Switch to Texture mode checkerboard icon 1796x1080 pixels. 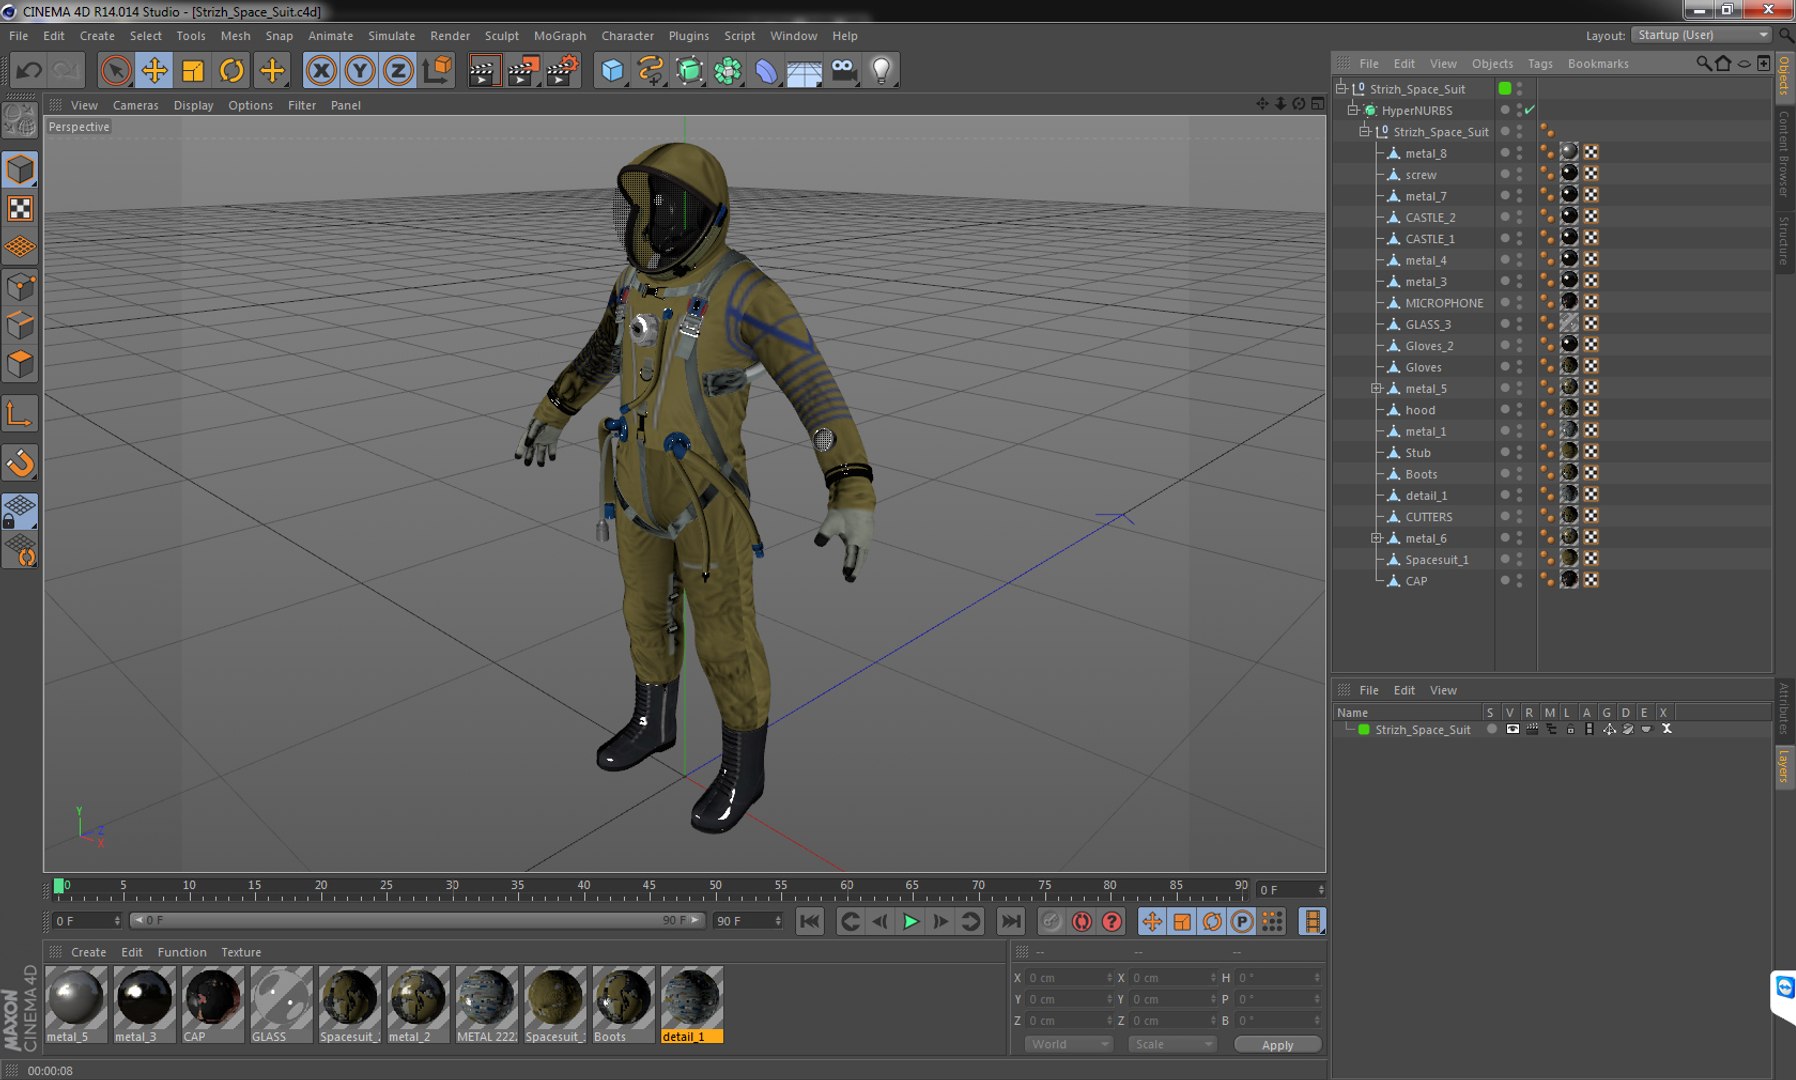[x=20, y=208]
